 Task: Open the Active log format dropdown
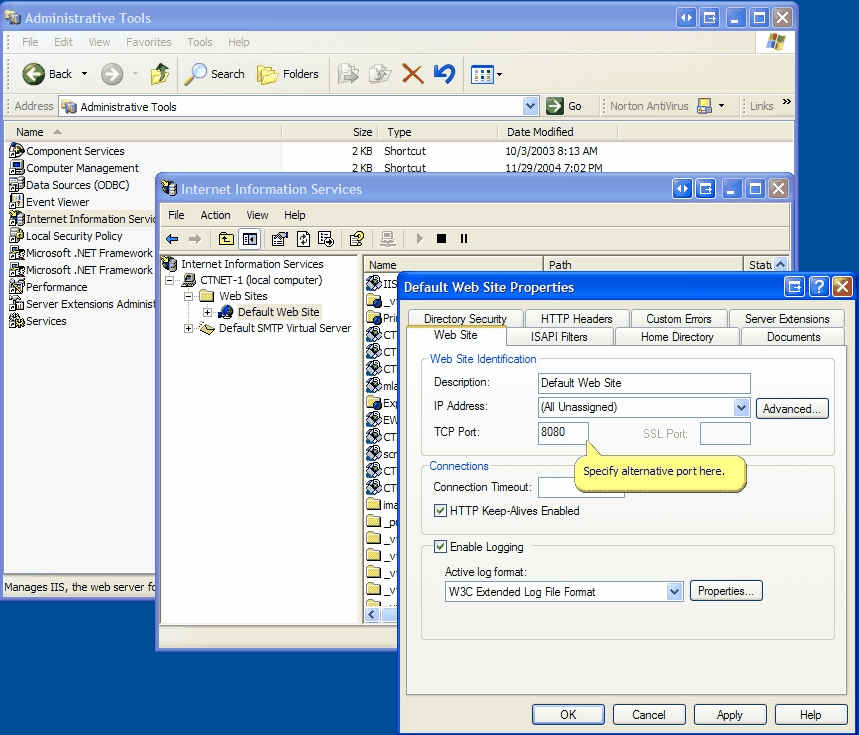click(x=674, y=592)
